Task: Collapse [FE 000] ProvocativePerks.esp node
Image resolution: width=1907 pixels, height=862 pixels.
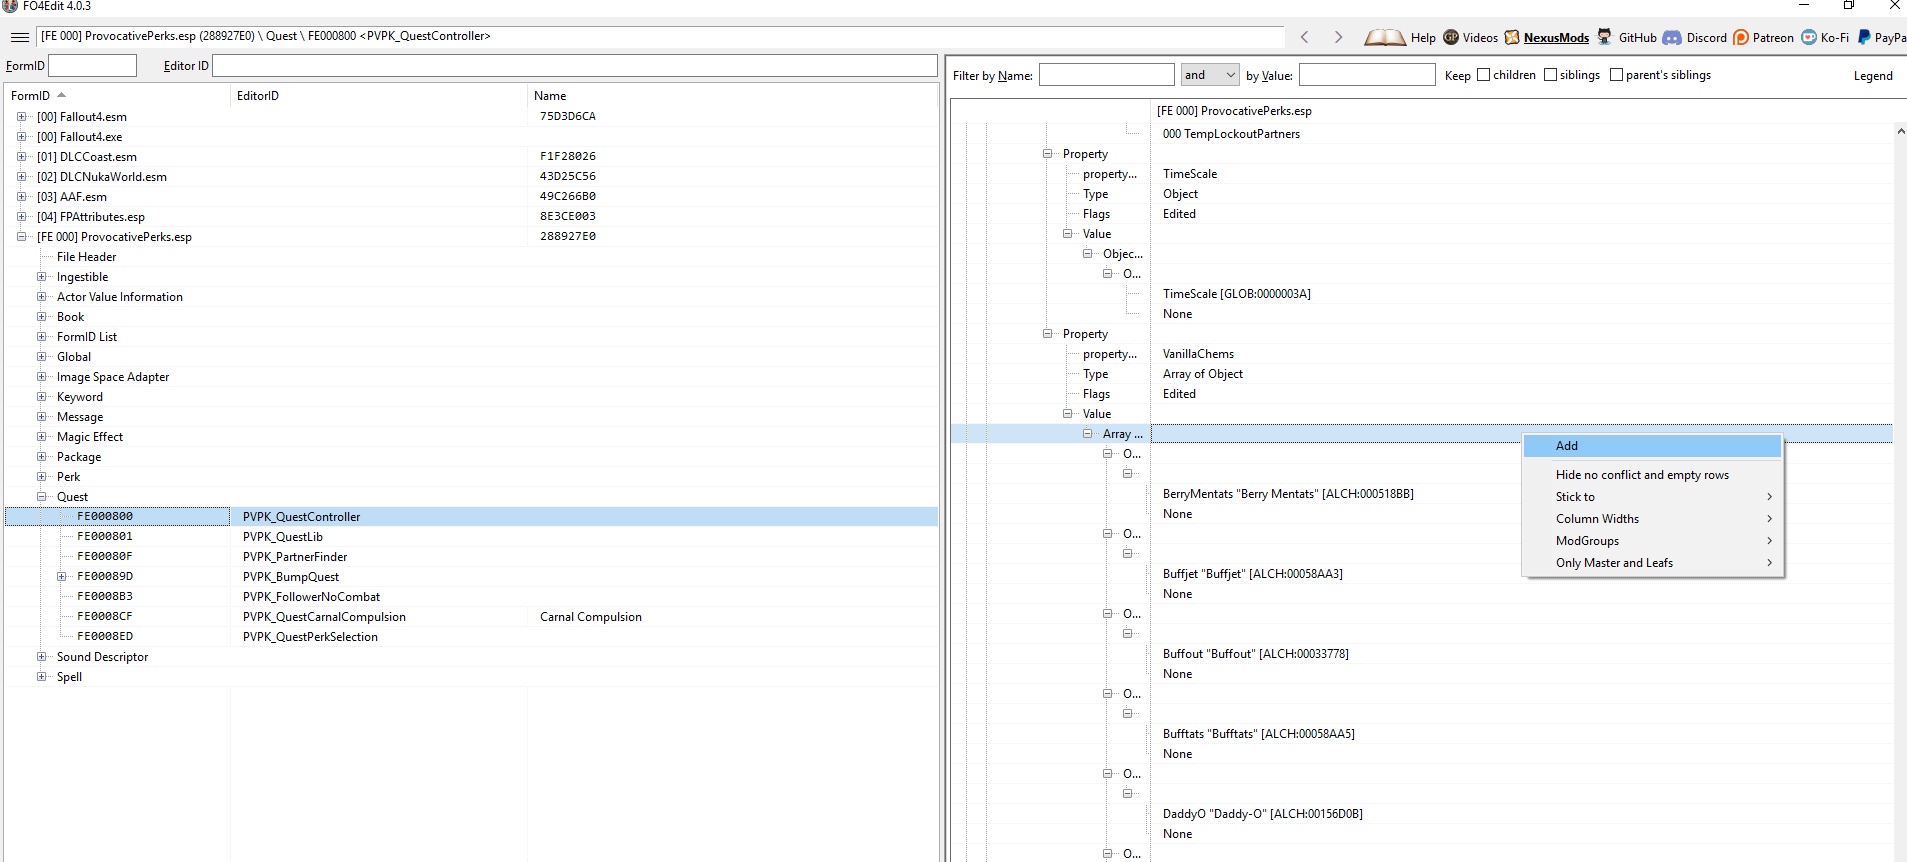Action: [21, 237]
